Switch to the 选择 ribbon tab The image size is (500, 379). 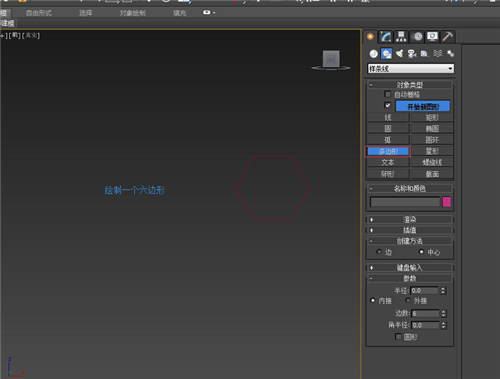pos(86,13)
